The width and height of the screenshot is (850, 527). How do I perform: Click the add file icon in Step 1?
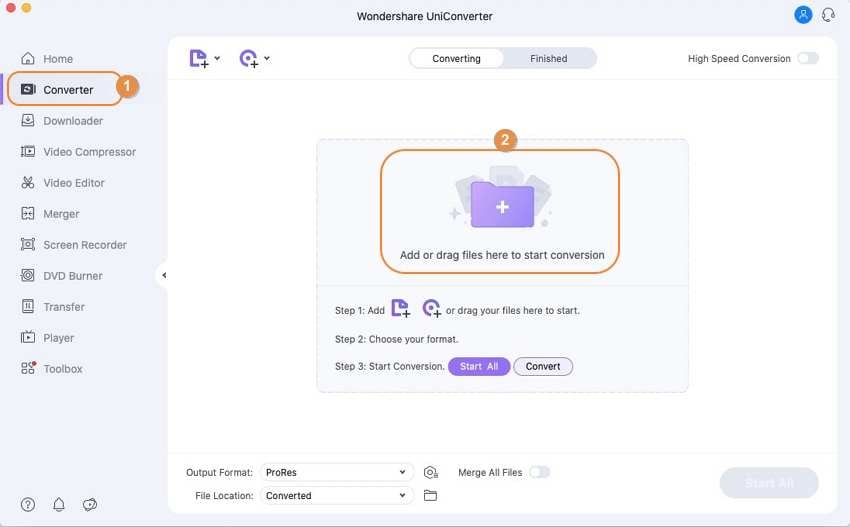click(x=401, y=309)
